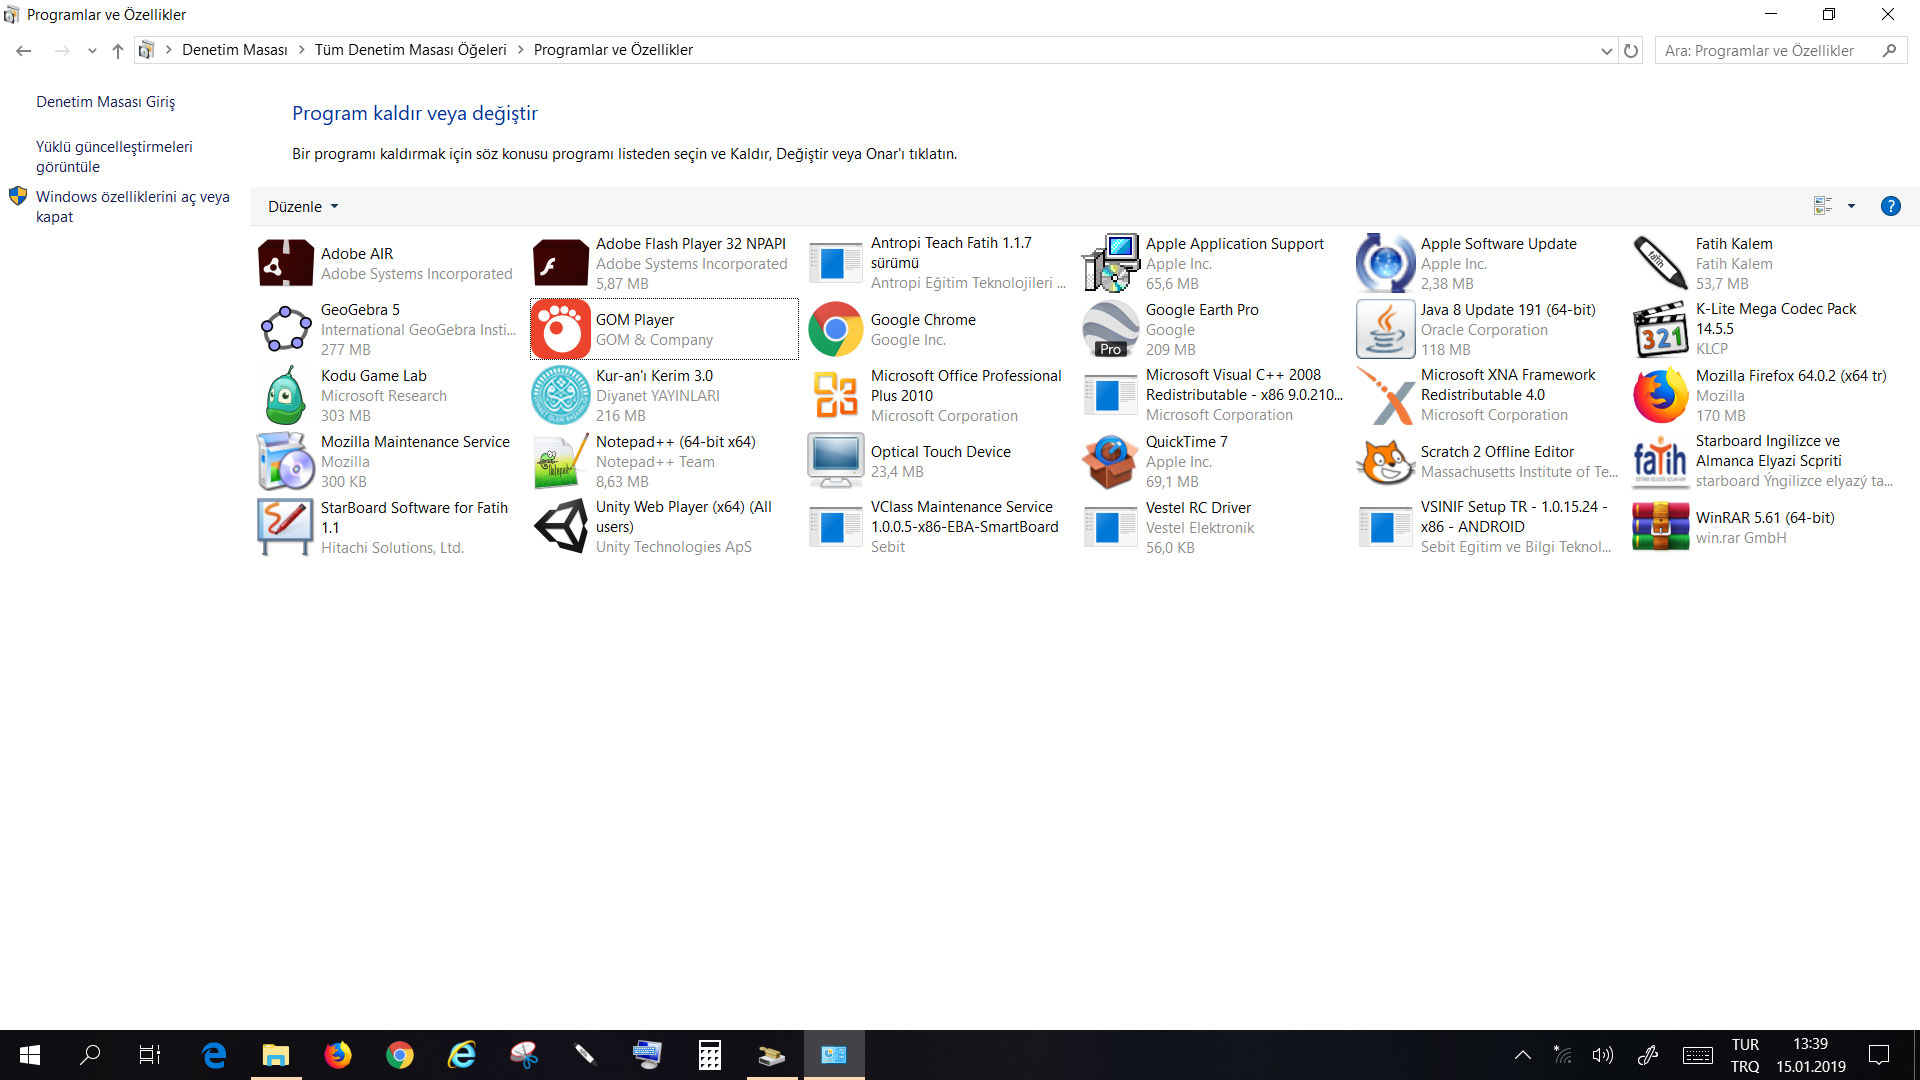Select the Mozilla Firefox 64.0.2 icon in list
Screen dimensions: 1920x1080
pyautogui.click(x=1660, y=396)
